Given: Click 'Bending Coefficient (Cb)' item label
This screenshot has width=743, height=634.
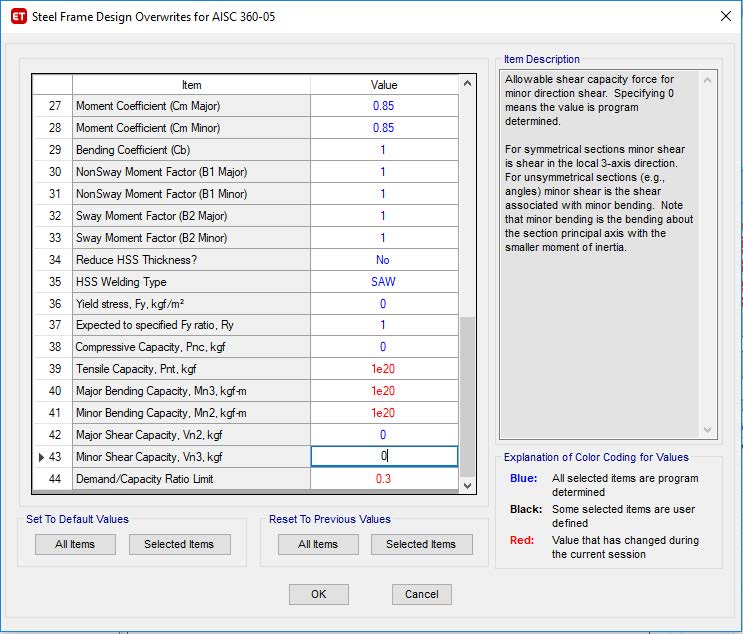Looking at the screenshot, I should coord(133,150).
